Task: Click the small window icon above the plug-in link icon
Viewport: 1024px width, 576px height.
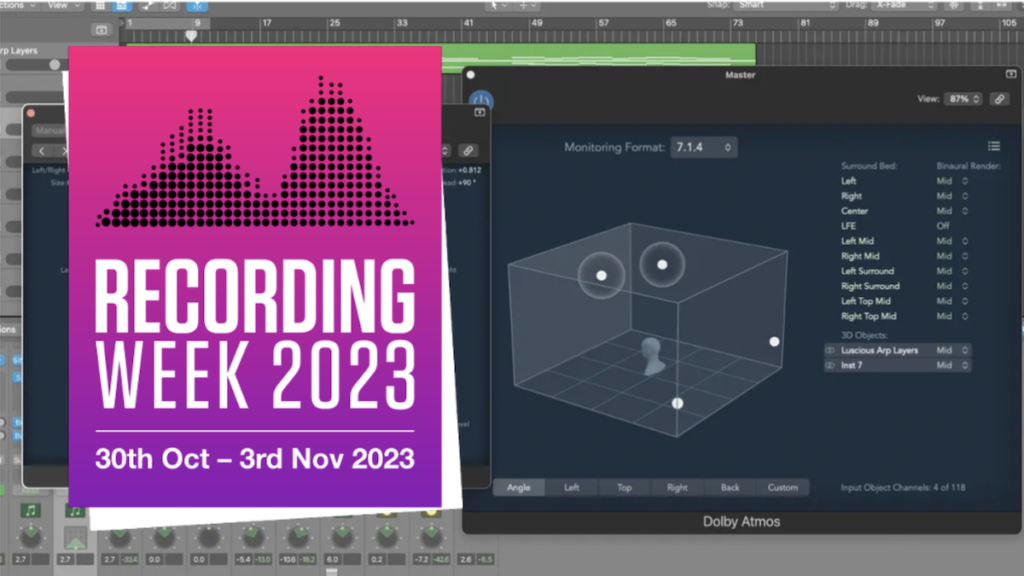Action: pyautogui.click(x=479, y=112)
